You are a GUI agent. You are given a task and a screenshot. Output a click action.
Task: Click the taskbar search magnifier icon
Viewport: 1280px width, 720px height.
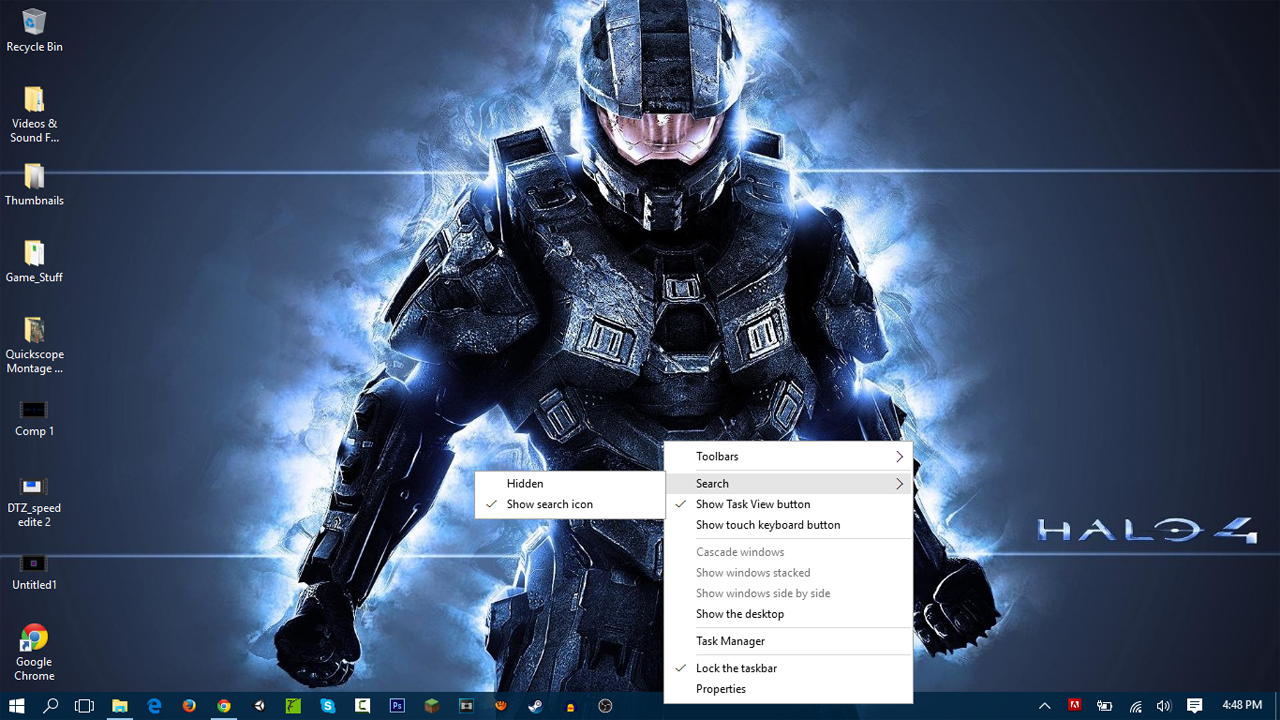pyautogui.click(x=51, y=706)
